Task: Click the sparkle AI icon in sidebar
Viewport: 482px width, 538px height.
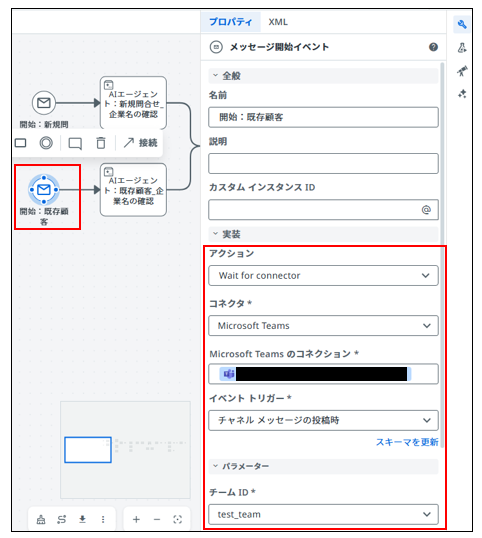Action: point(462,94)
